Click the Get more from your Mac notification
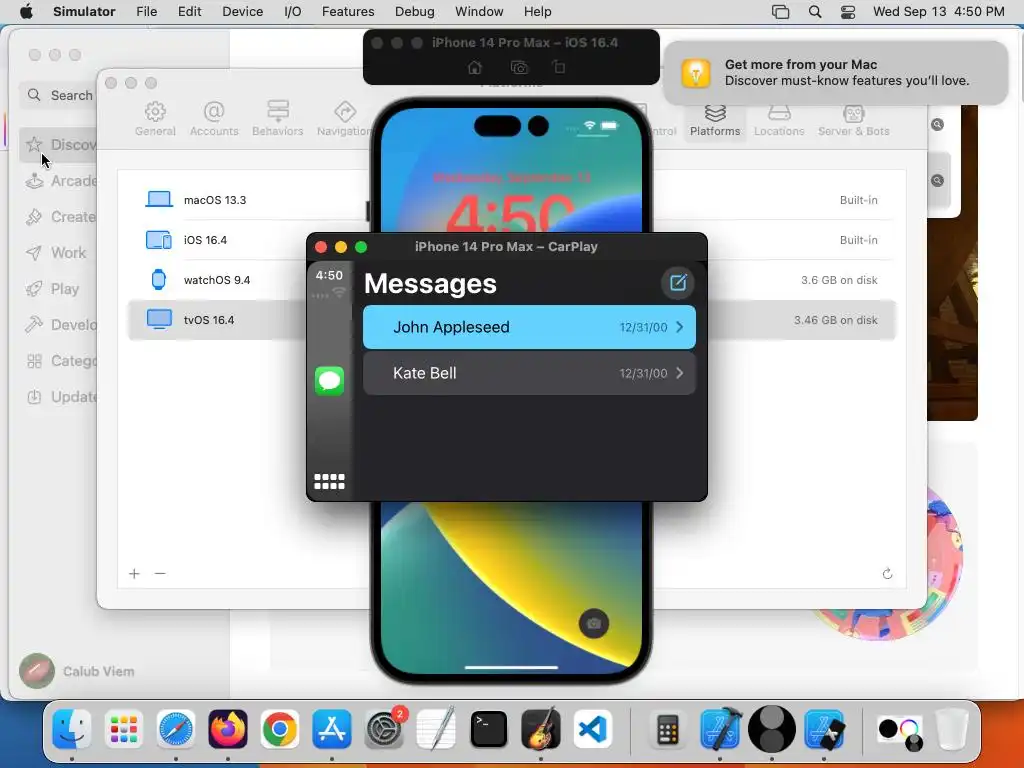This screenshot has width=1024, height=768. pos(835,72)
